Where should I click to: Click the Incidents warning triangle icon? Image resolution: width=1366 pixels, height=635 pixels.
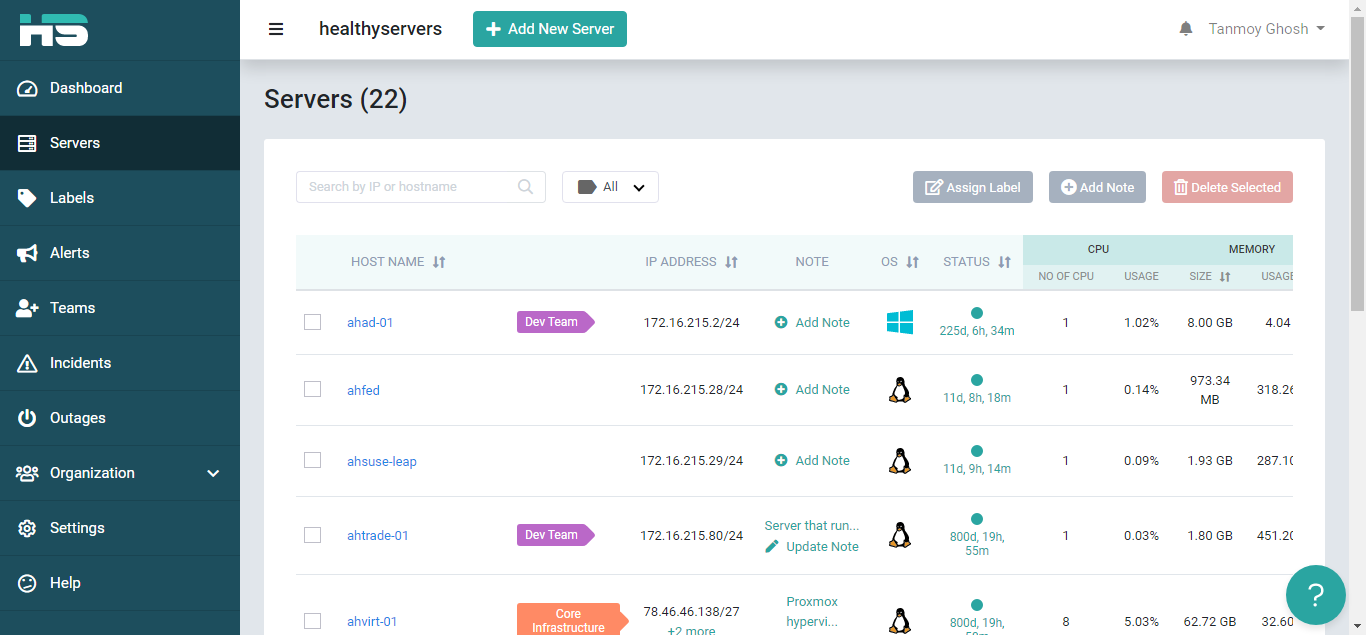pyautogui.click(x=27, y=363)
